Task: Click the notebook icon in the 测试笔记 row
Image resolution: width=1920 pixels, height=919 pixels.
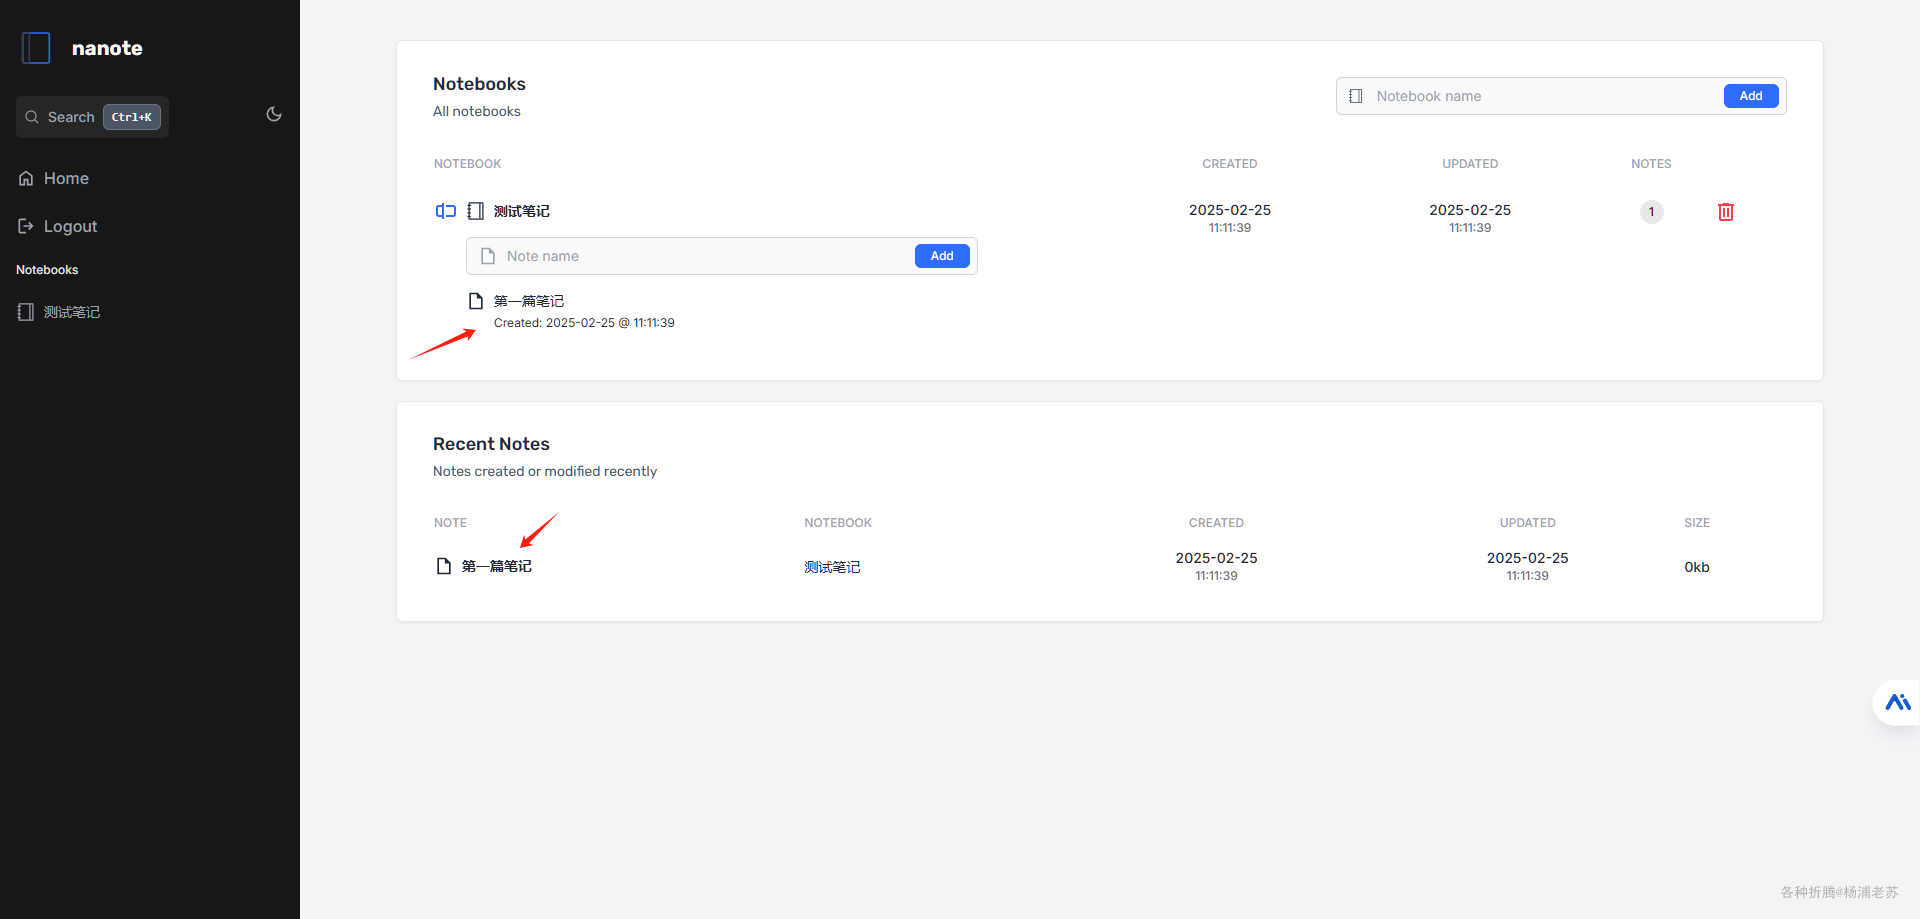Action: 476,211
